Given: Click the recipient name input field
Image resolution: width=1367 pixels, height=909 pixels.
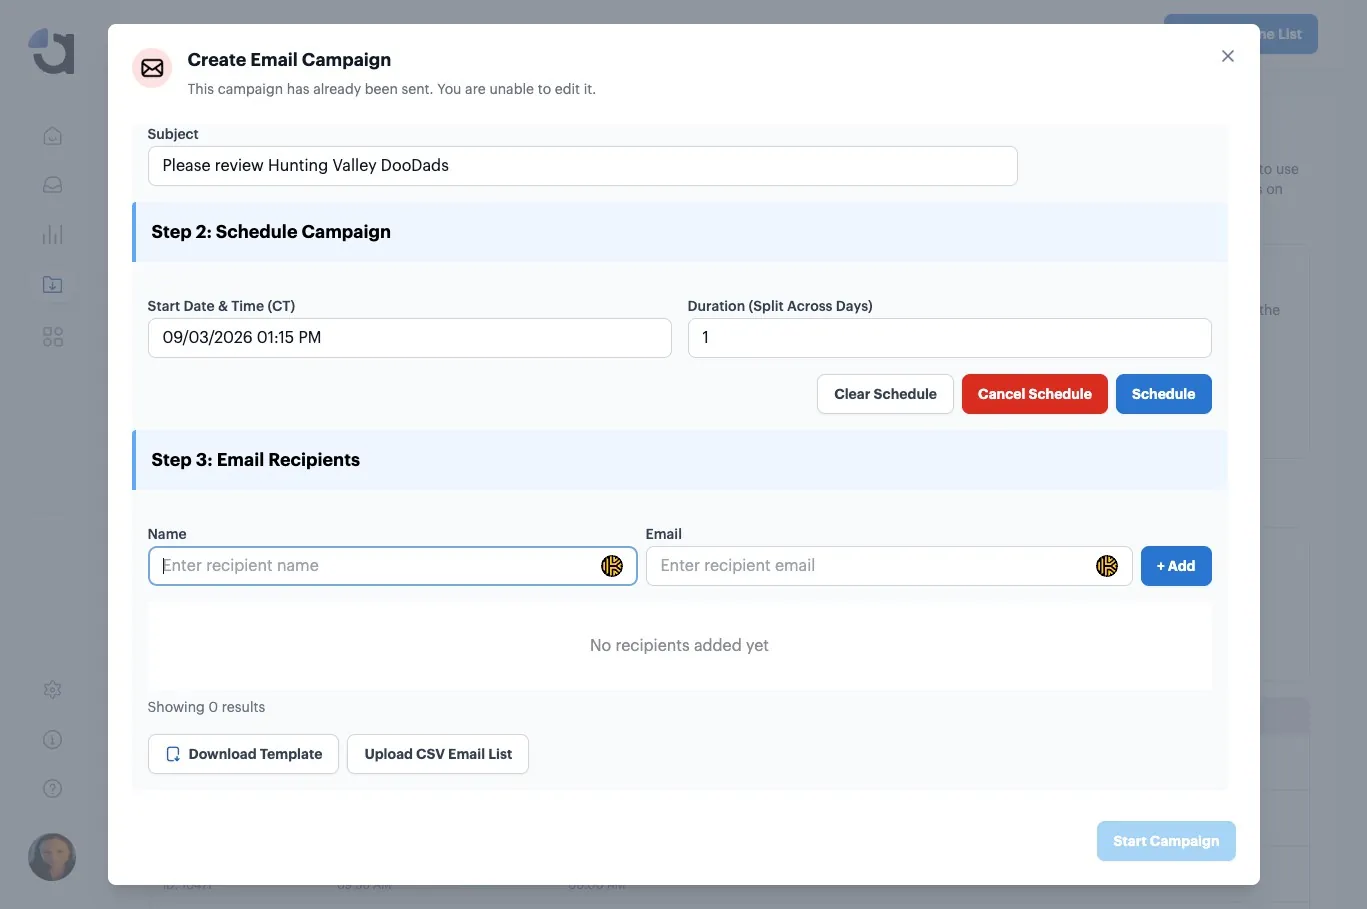Looking at the screenshot, I should tap(392, 566).
